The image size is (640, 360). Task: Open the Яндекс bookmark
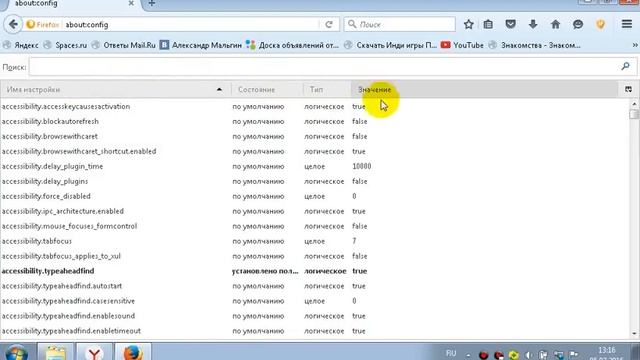tap(21, 45)
